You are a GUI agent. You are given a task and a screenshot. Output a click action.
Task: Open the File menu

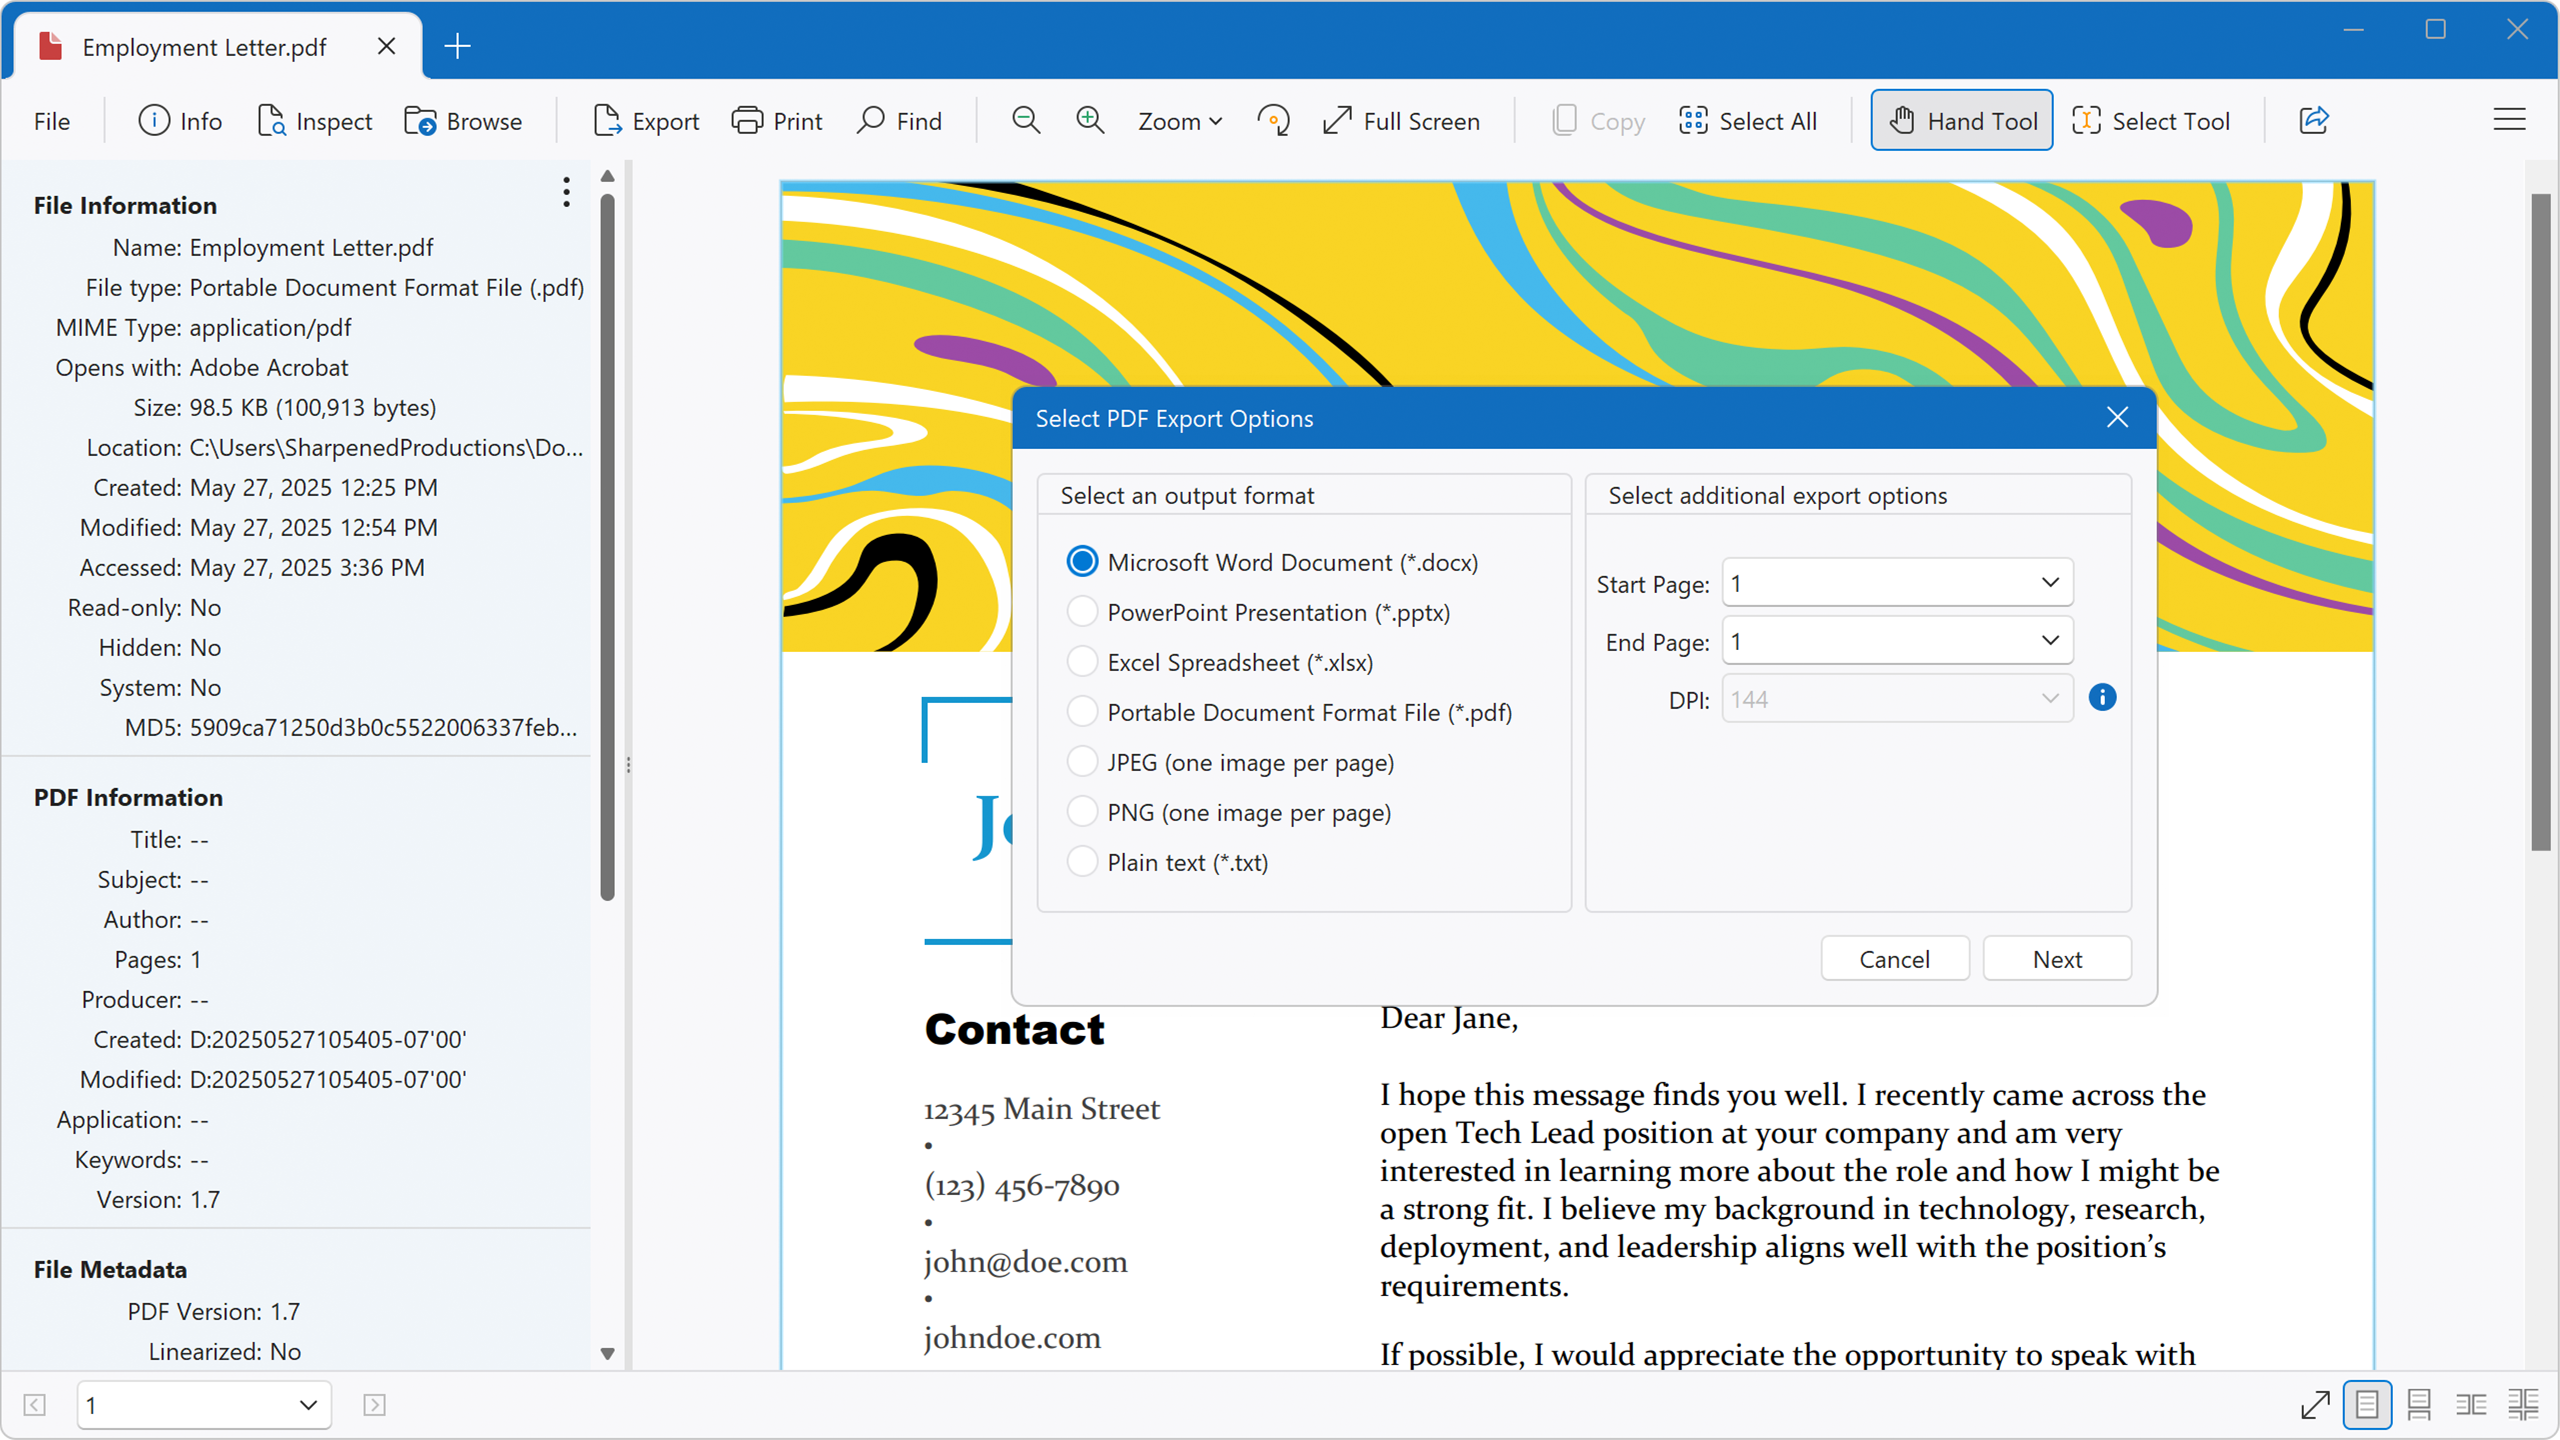pos(52,121)
